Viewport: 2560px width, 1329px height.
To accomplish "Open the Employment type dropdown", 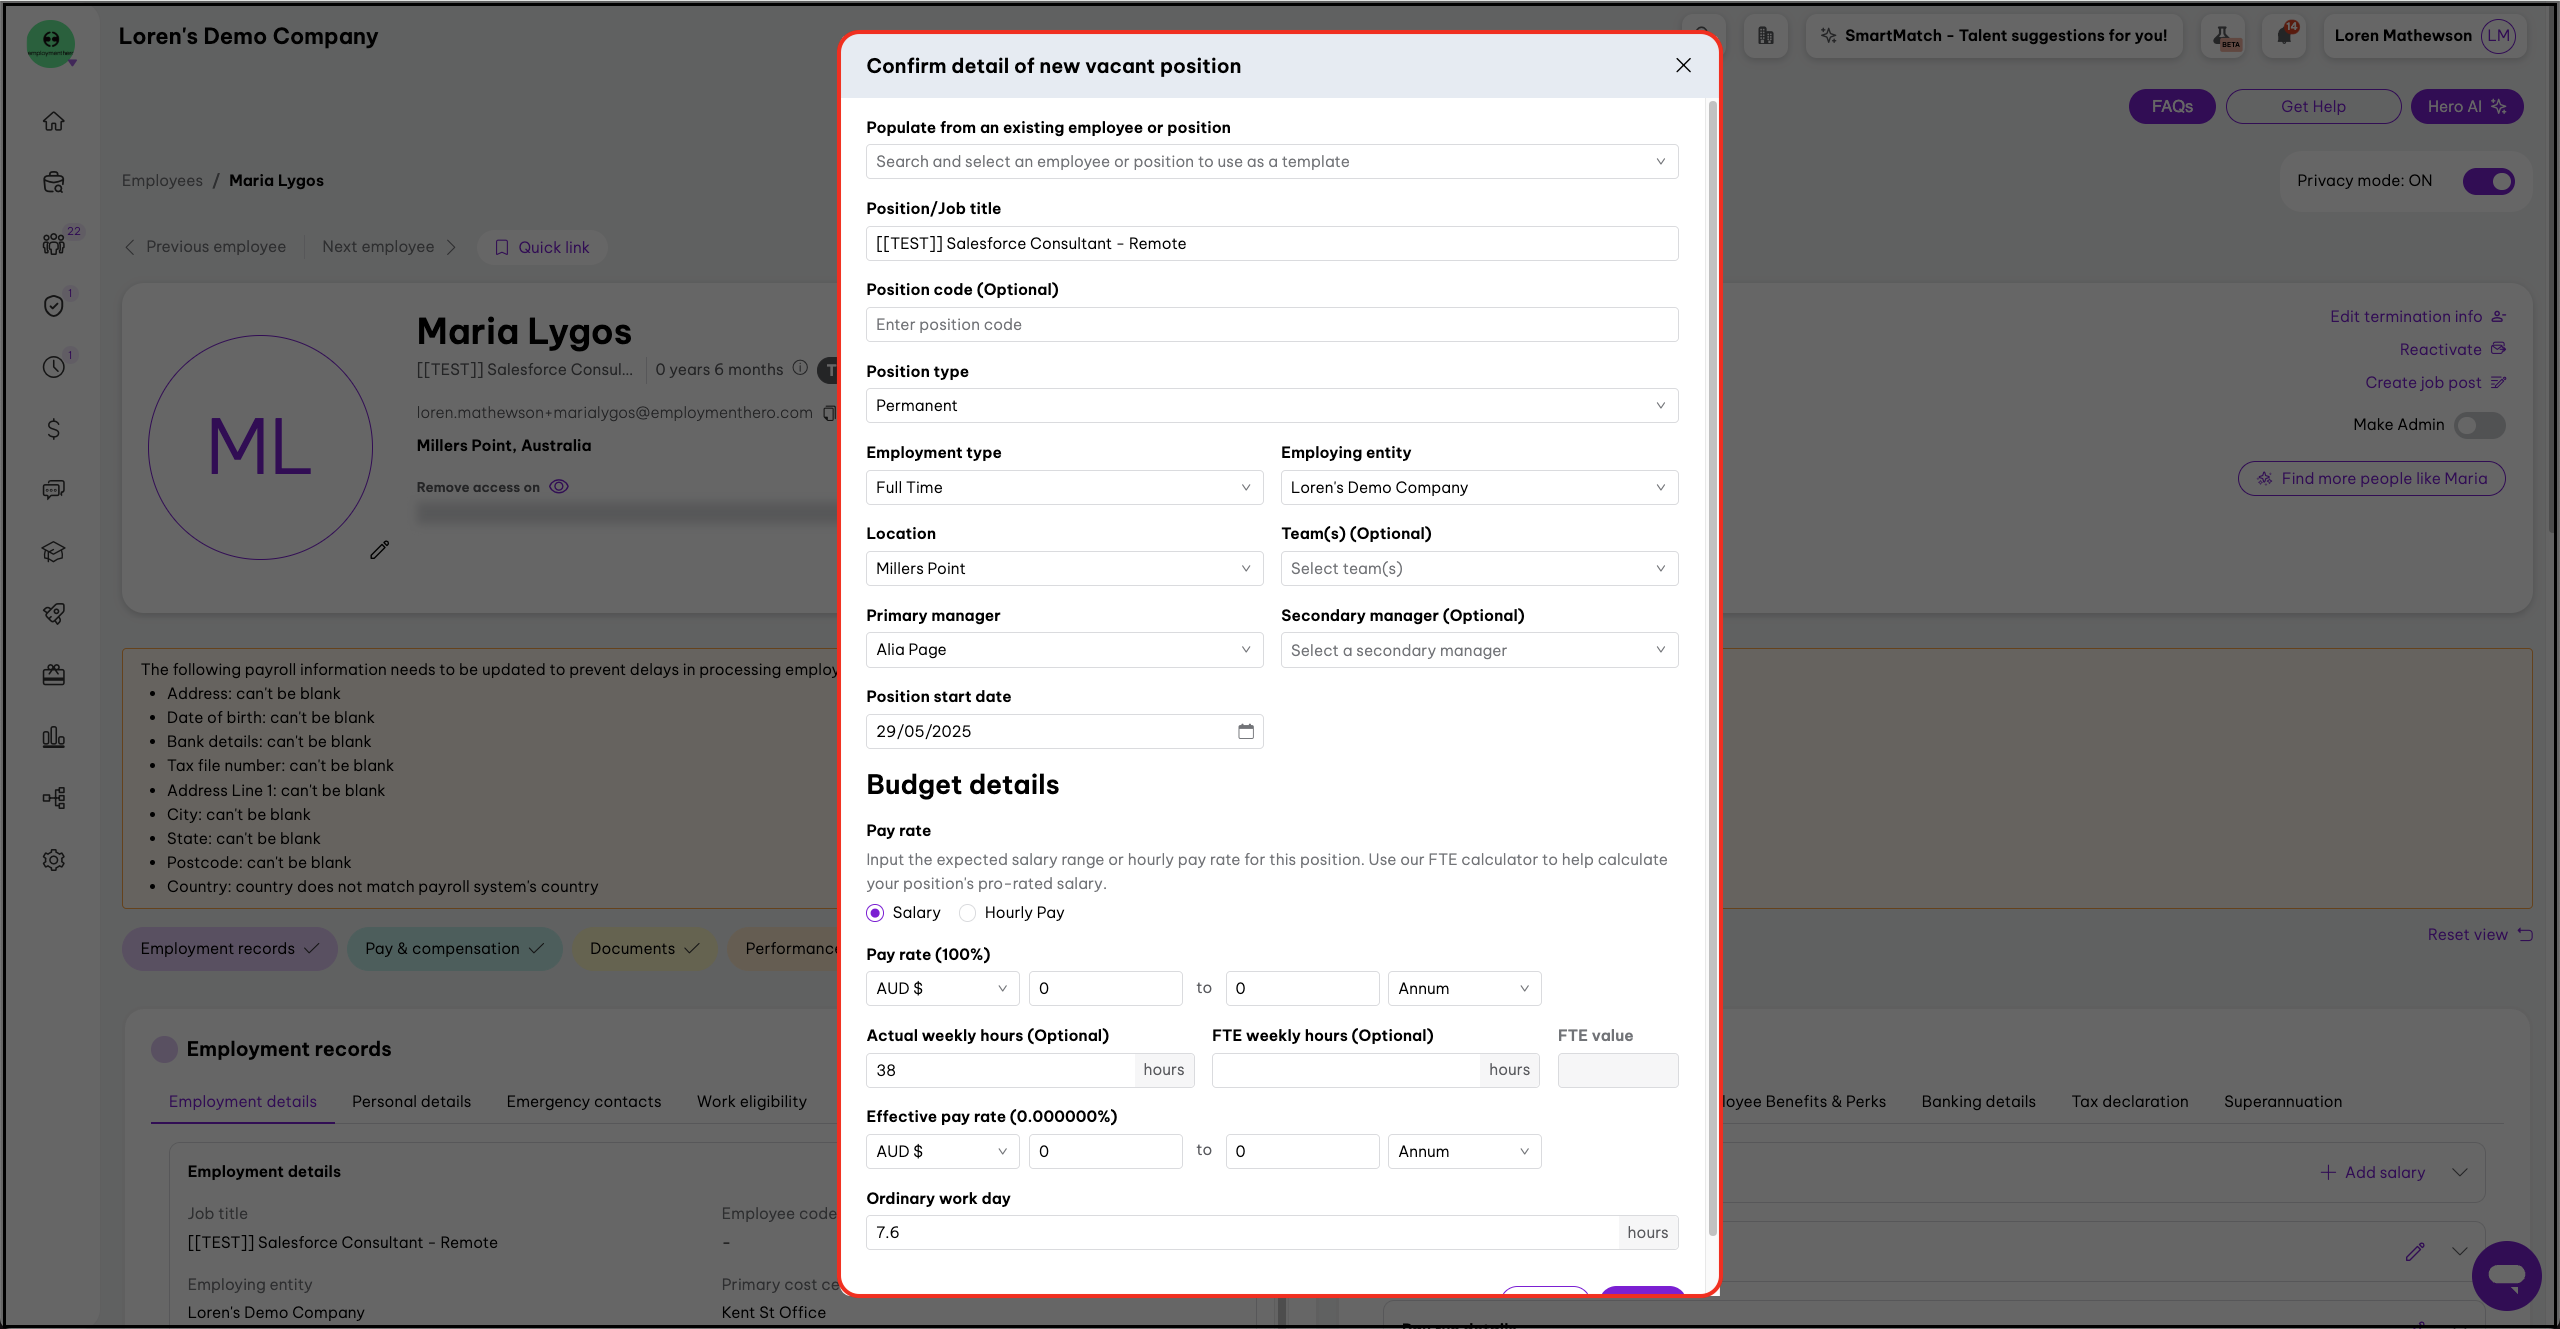I will point(1063,488).
